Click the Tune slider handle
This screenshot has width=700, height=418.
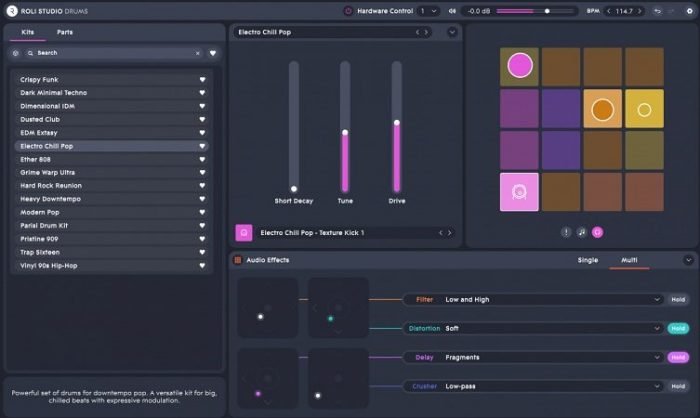345,132
